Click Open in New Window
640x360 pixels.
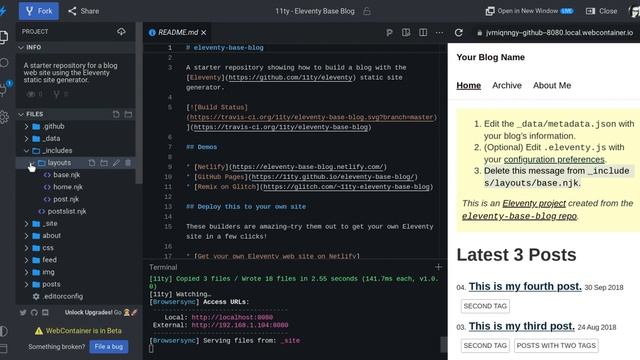click(x=529, y=11)
